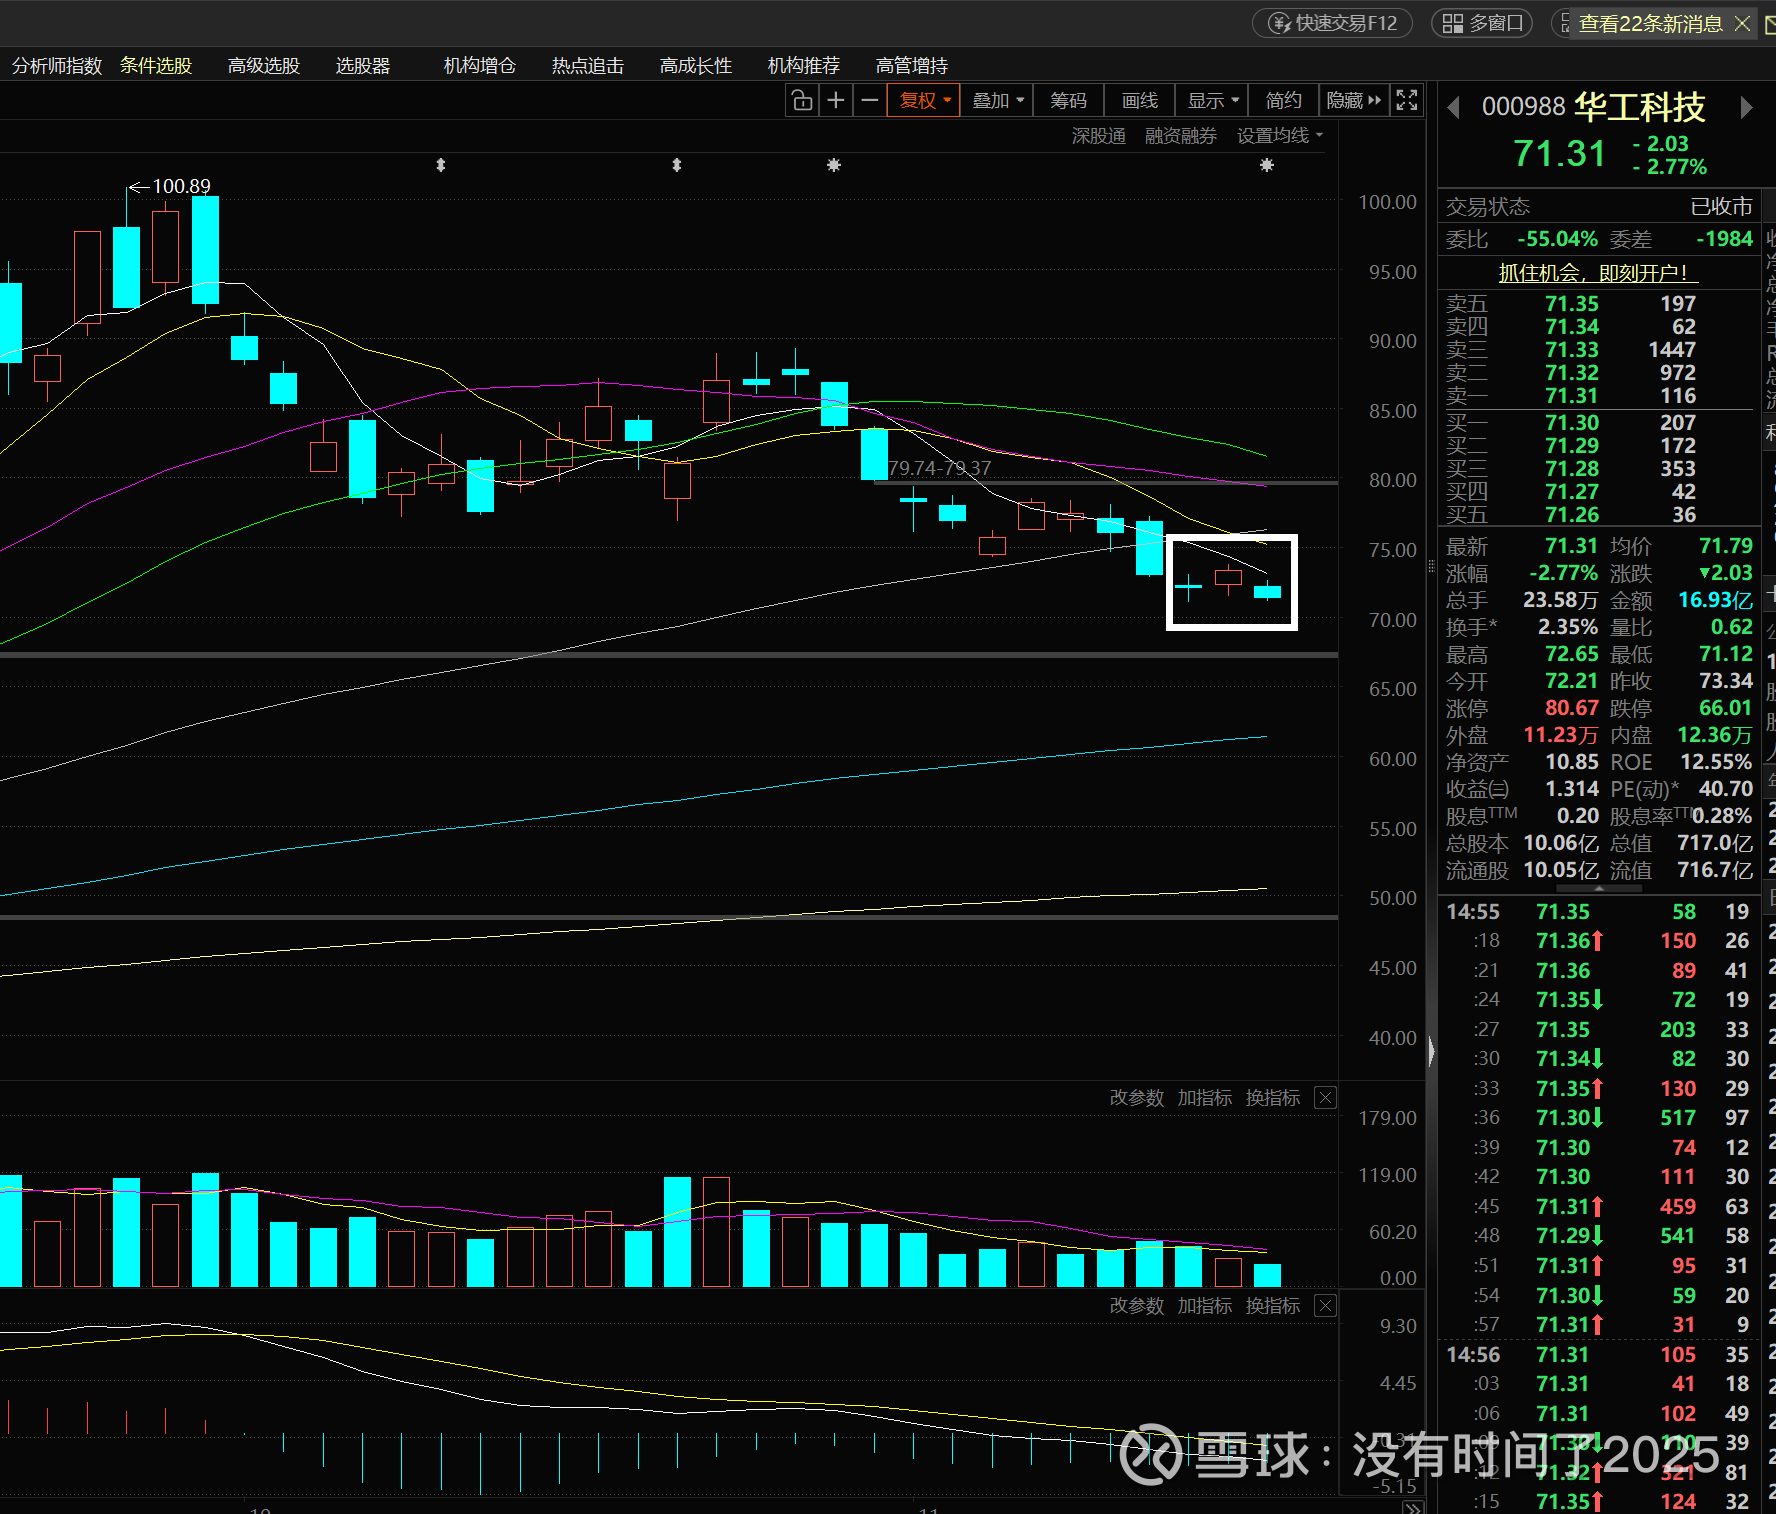The image size is (1776, 1514).
Task: Click the 融资融券 tag
Action: (1181, 136)
